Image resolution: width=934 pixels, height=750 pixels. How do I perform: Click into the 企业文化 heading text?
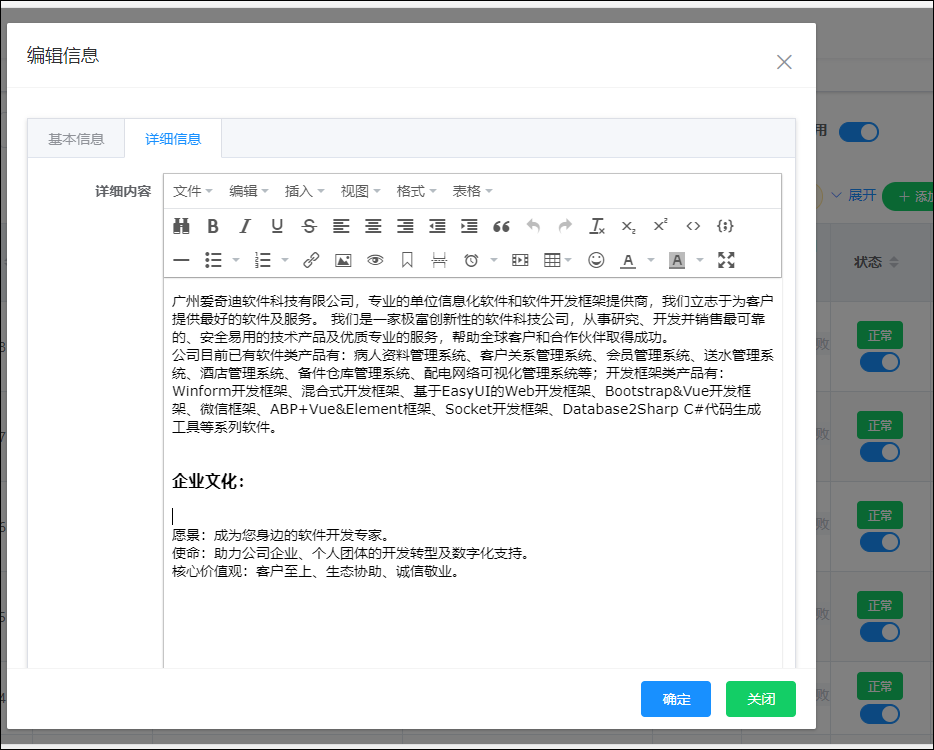click(208, 481)
